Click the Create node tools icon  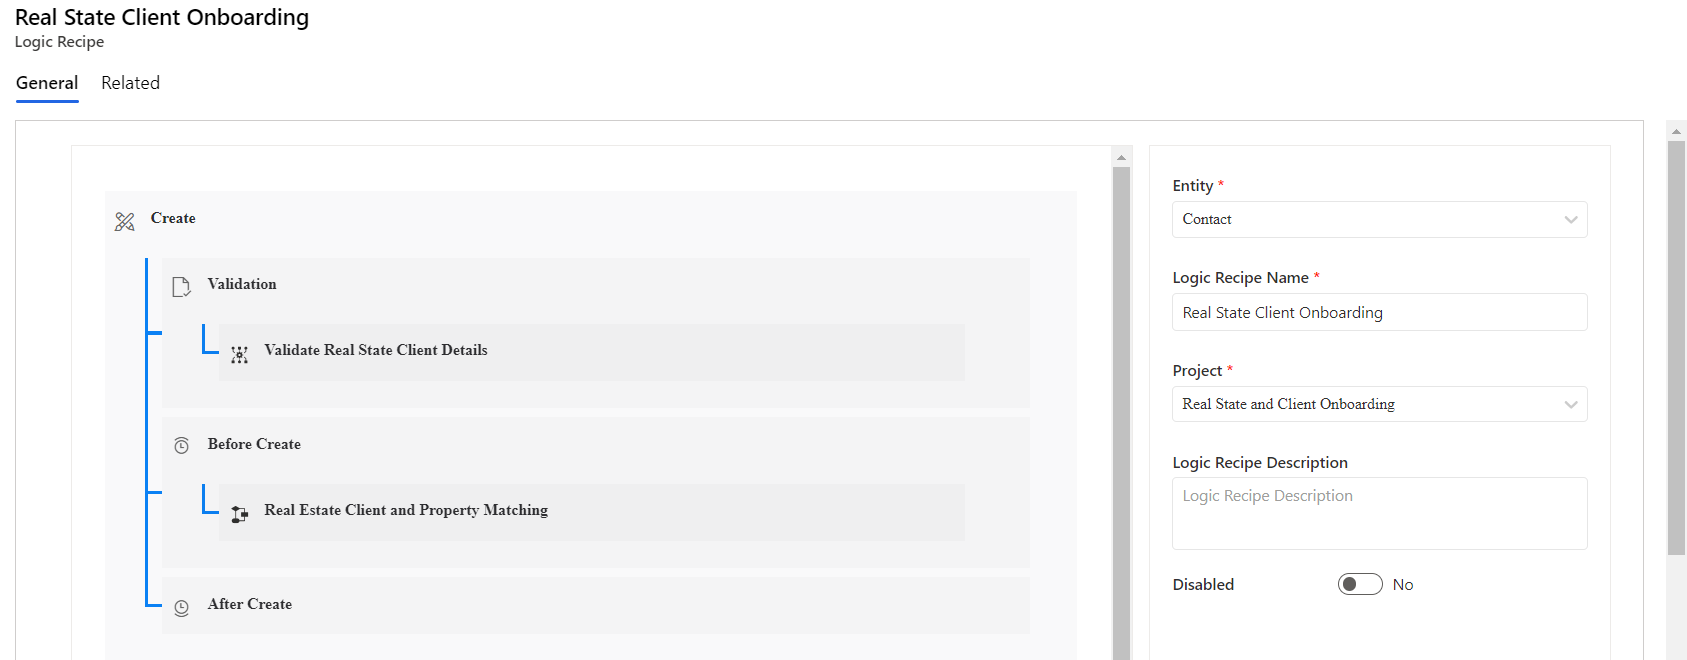coord(124,221)
